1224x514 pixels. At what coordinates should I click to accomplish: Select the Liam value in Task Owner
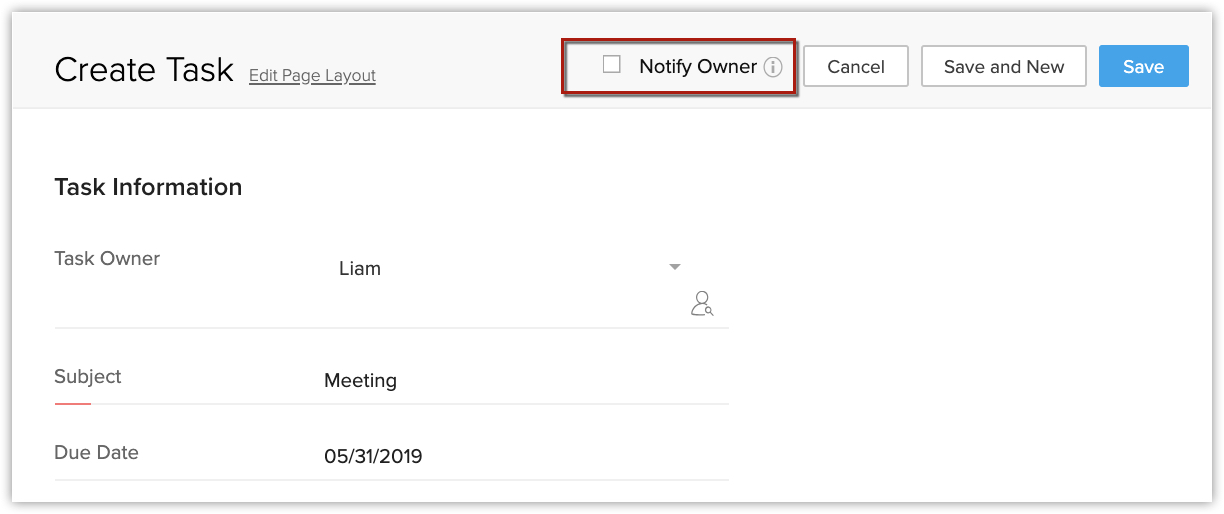pyautogui.click(x=360, y=269)
